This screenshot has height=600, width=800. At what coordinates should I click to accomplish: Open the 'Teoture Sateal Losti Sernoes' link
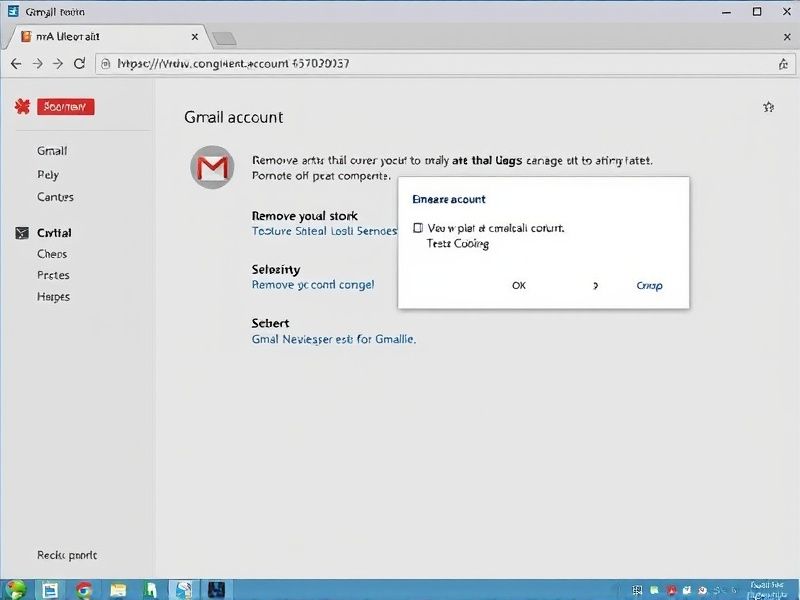[324, 231]
